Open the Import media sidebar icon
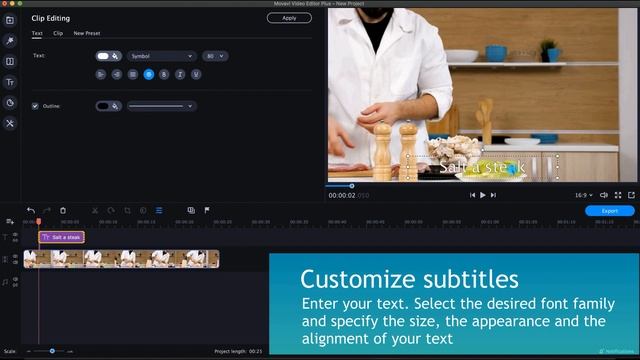640x360 pixels. click(x=10, y=20)
